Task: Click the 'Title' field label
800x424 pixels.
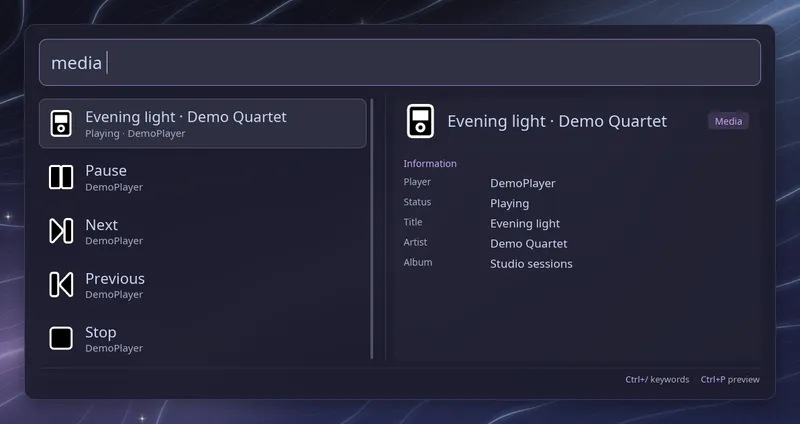Action: pyautogui.click(x=413, y=222)
